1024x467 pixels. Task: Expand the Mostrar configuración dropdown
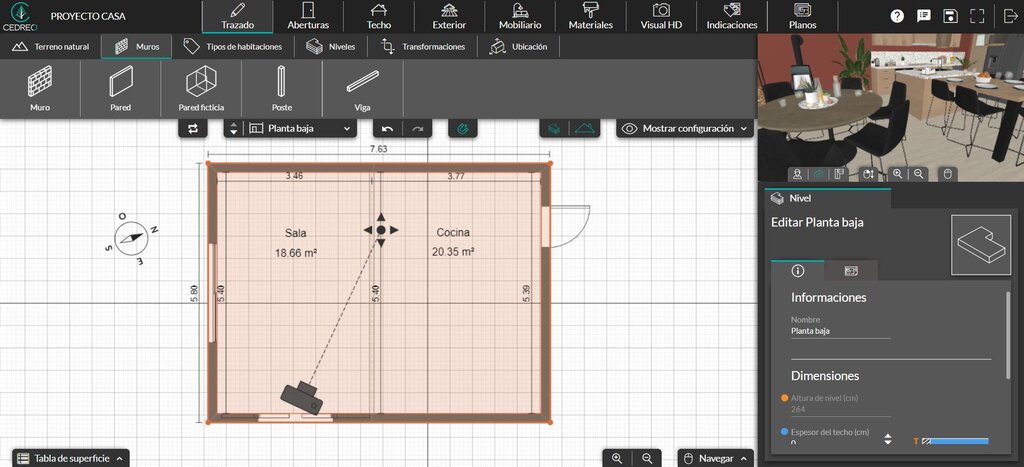[684, 129]
